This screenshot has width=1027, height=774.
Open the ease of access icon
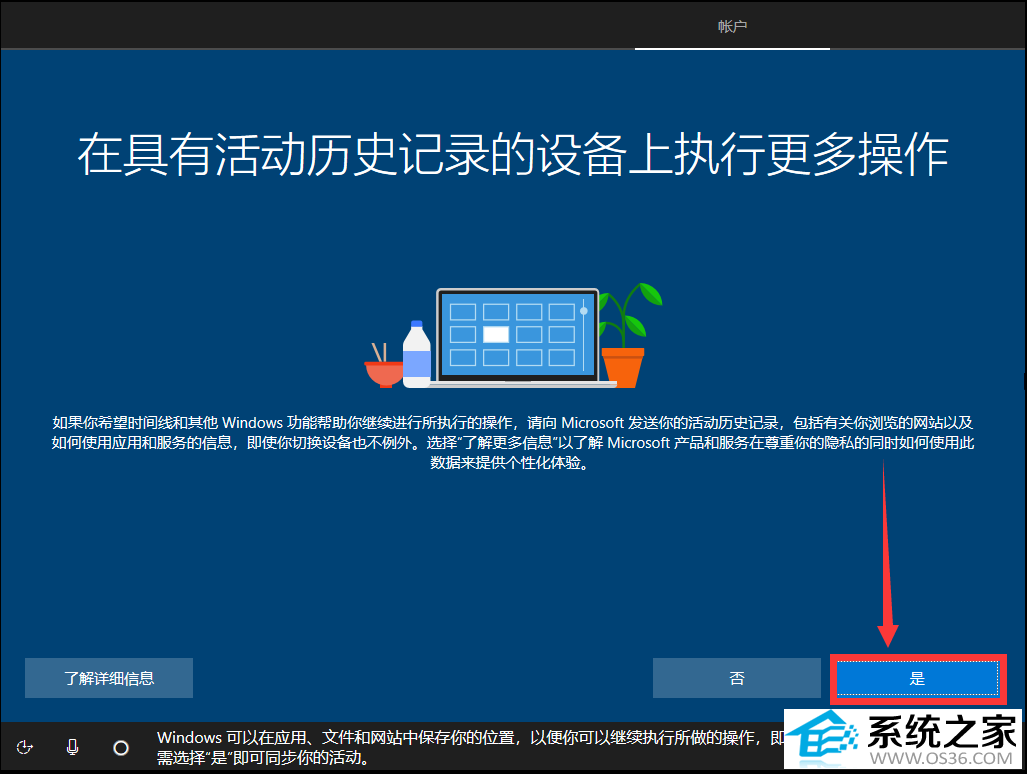(25, 747)
